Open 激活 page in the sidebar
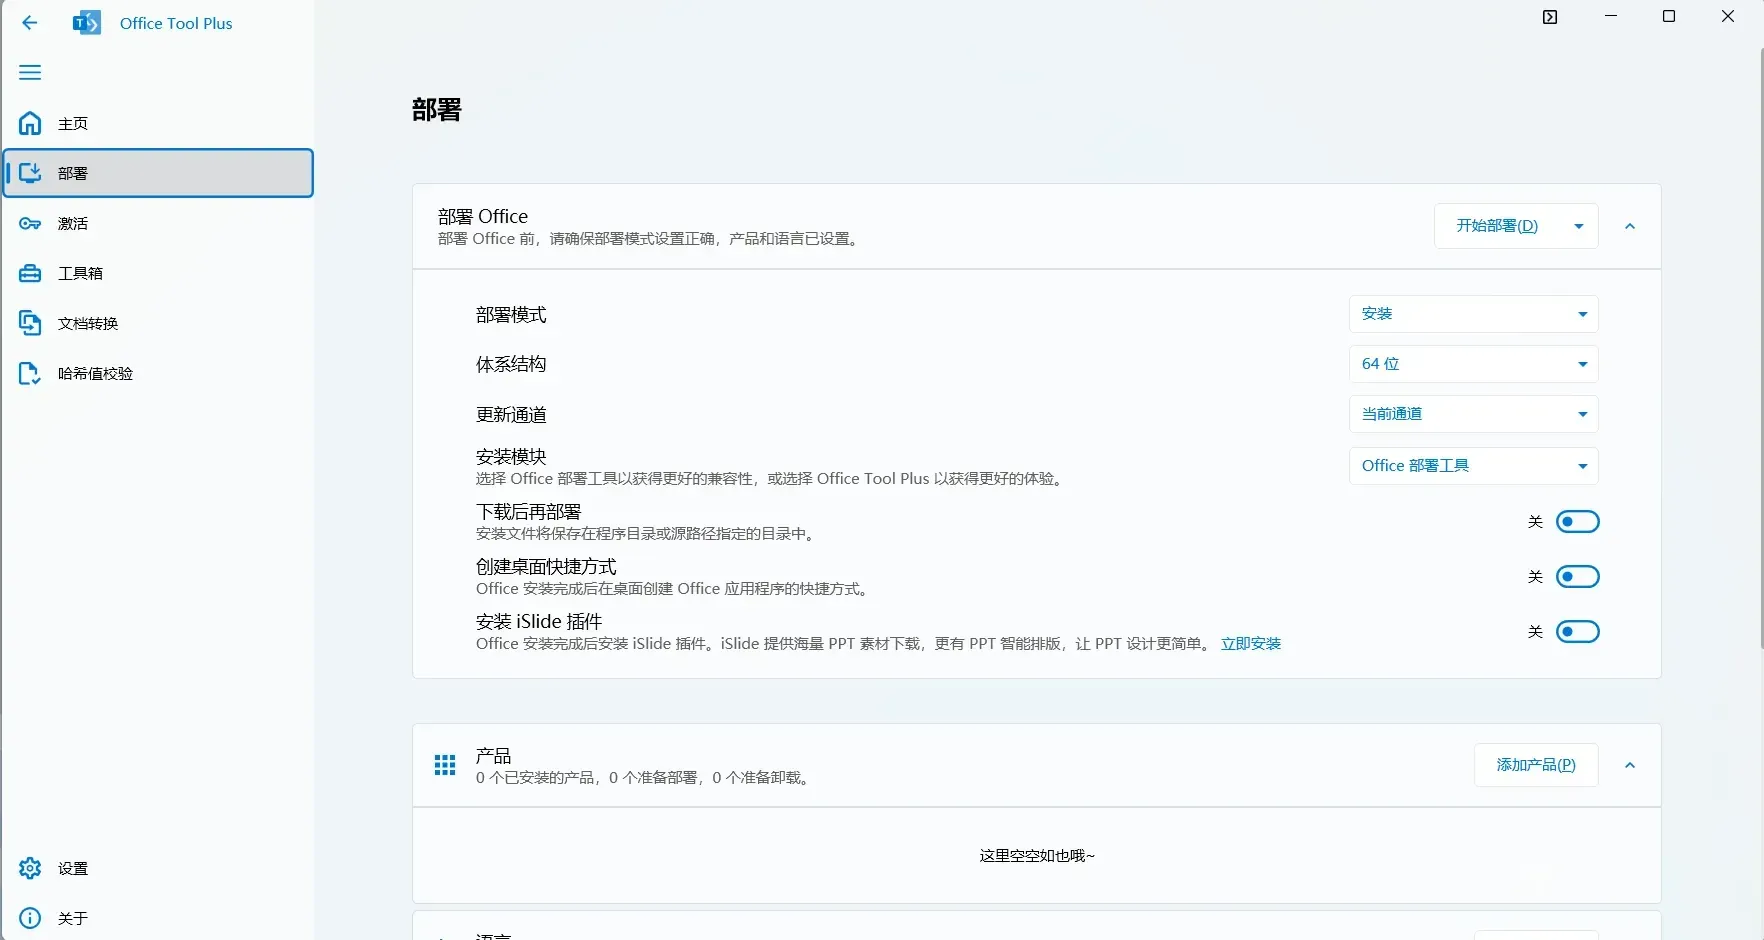 (158, 223)
